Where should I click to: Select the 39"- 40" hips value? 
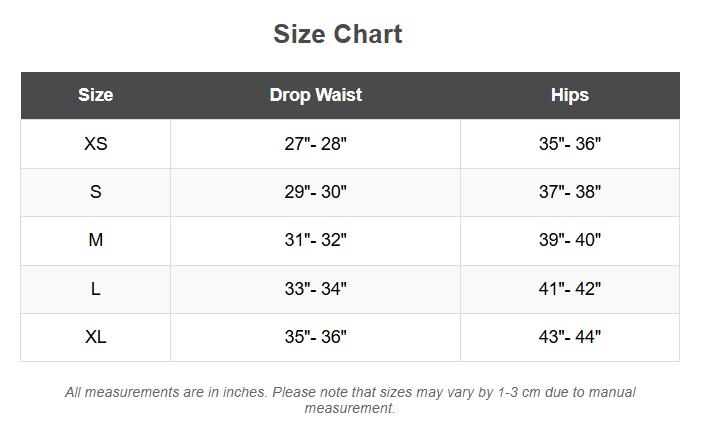570,240
